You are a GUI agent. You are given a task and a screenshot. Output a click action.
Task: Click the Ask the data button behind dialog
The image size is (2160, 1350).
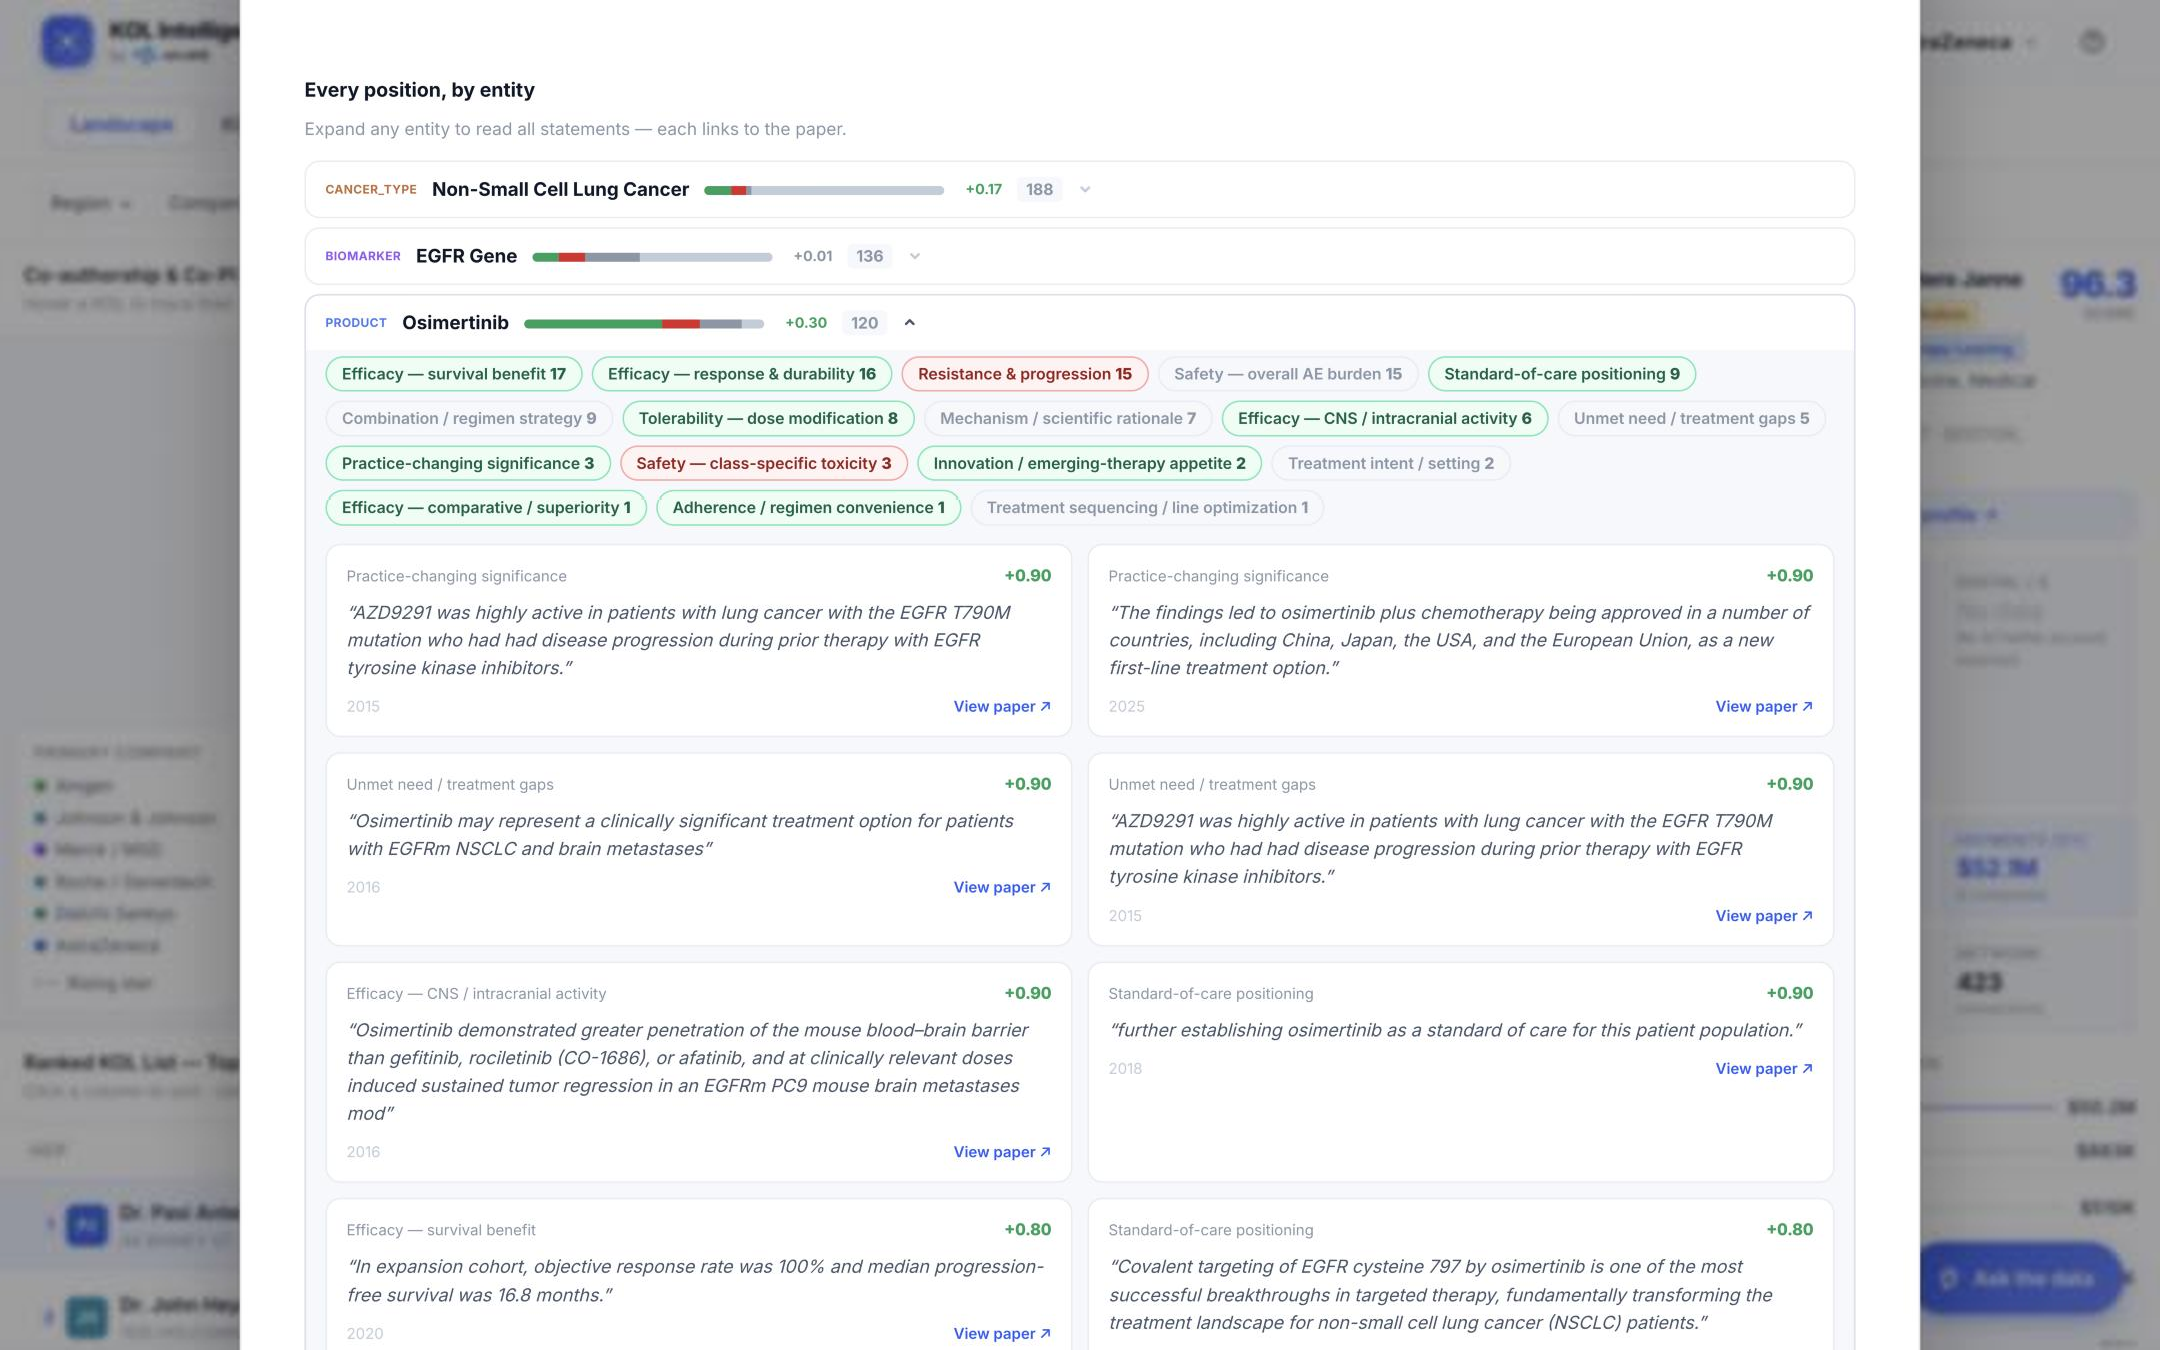click(x=2020, y=1278)
